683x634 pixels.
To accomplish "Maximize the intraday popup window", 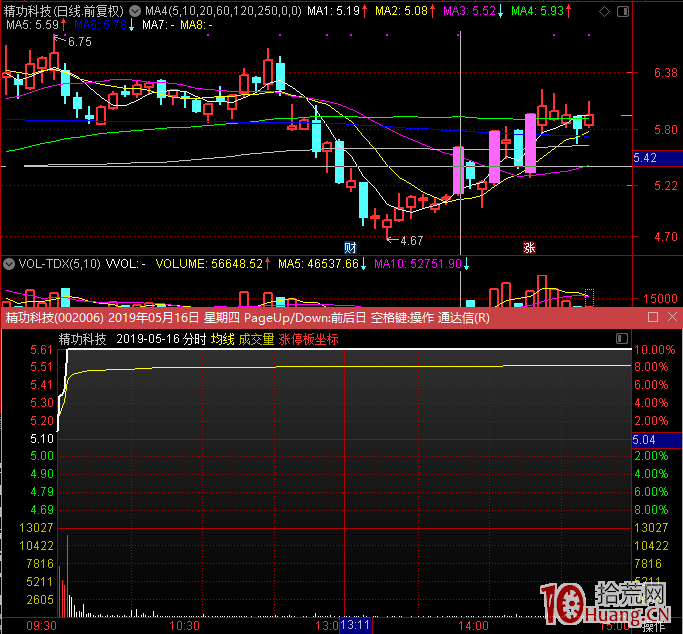I will pos(653,317).
